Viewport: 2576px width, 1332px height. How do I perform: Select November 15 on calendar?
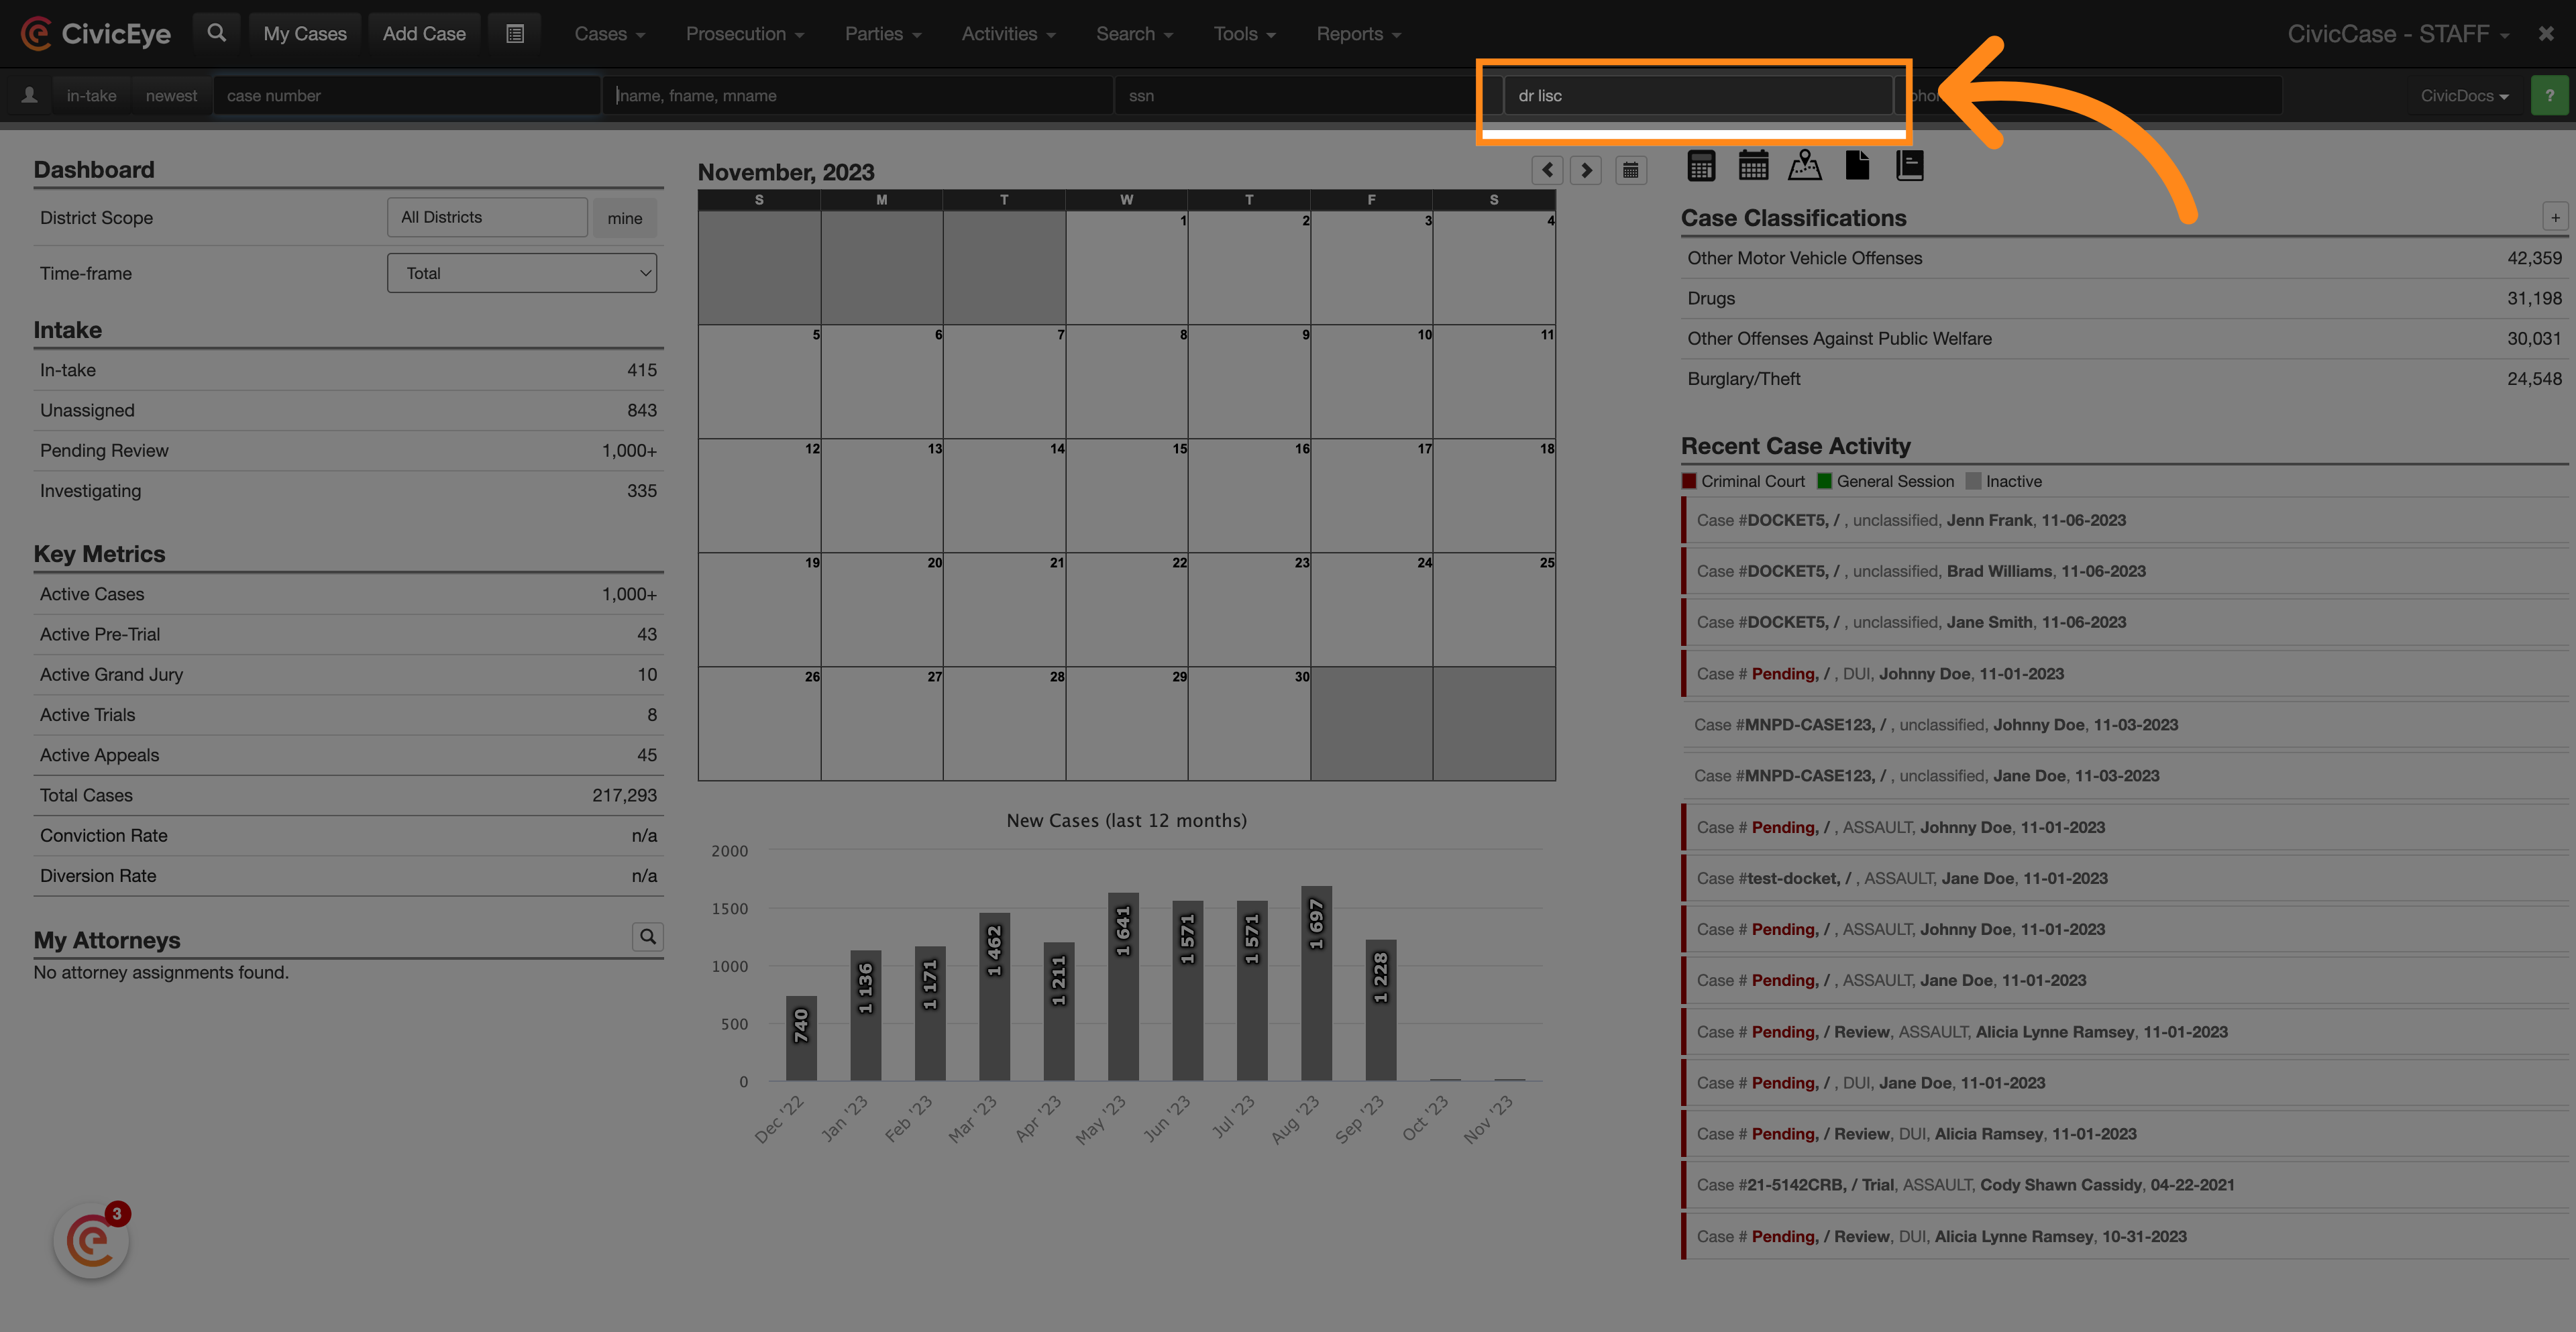tap(1126, 496)
